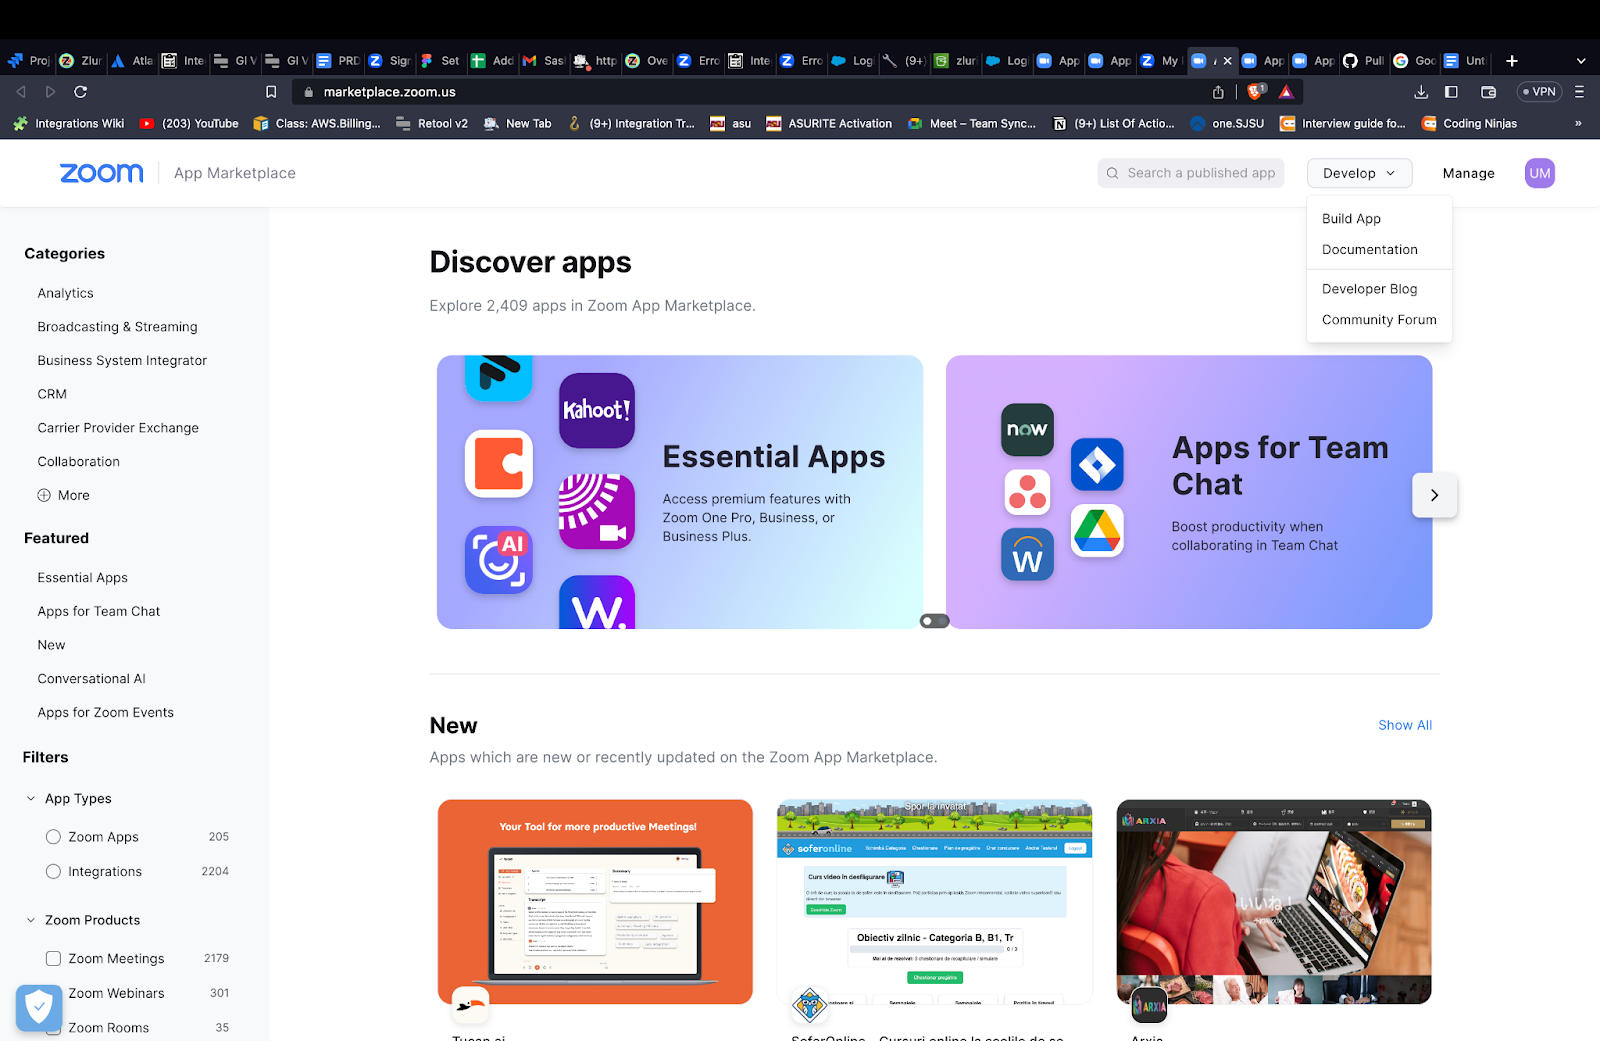
Task: Click the Essential Apps banner
Action: (x=680, y=492)
